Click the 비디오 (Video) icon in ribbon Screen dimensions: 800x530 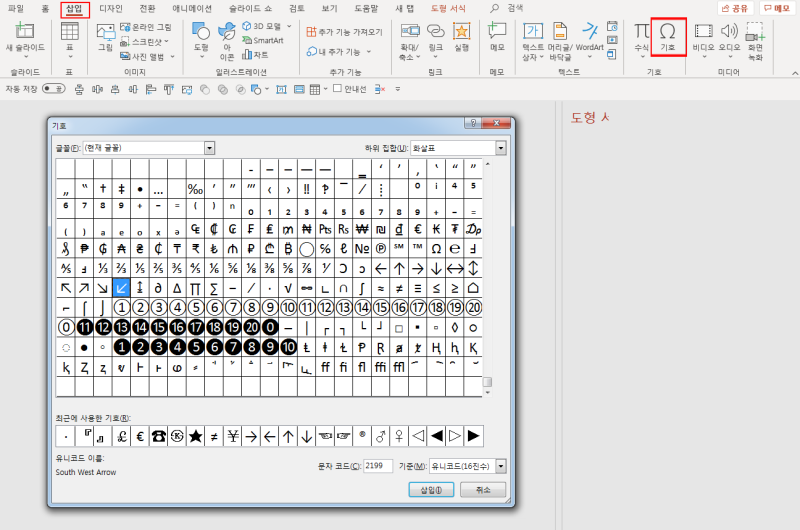pos(703,33)
